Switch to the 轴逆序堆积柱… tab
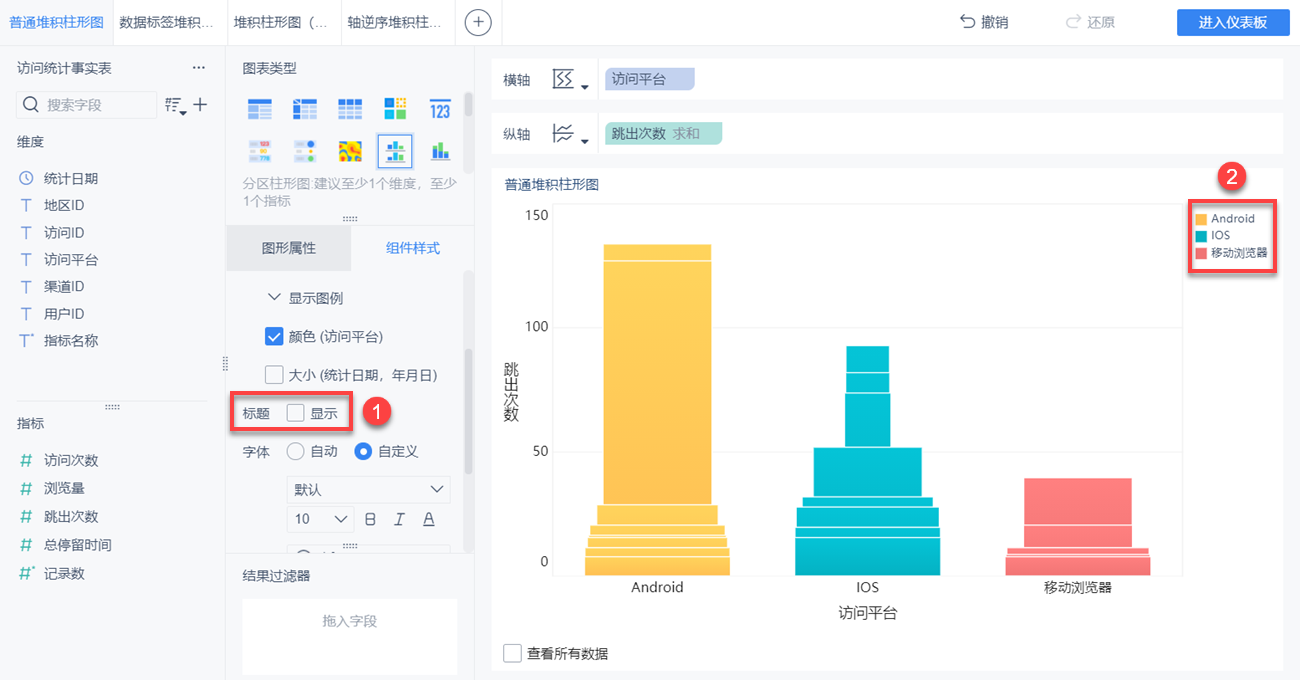The image size is (1300, 680). click(x=398, y=22)
